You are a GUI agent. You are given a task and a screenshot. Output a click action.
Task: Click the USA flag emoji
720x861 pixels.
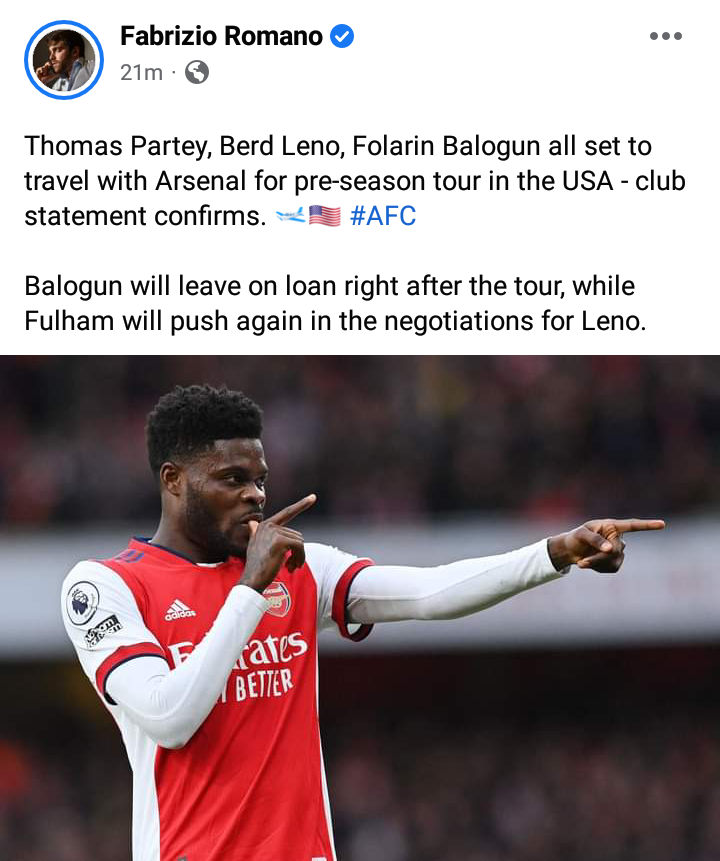click(325, 216)
